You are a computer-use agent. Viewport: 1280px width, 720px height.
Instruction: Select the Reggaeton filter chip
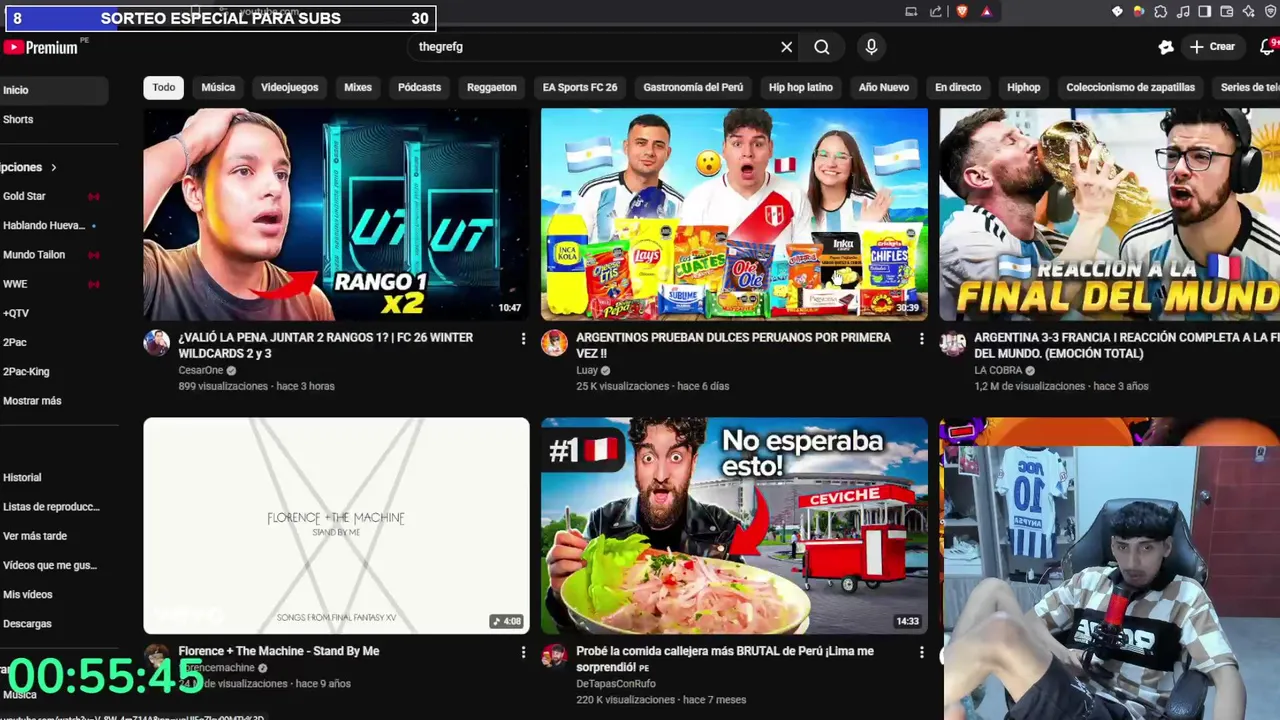492,87
